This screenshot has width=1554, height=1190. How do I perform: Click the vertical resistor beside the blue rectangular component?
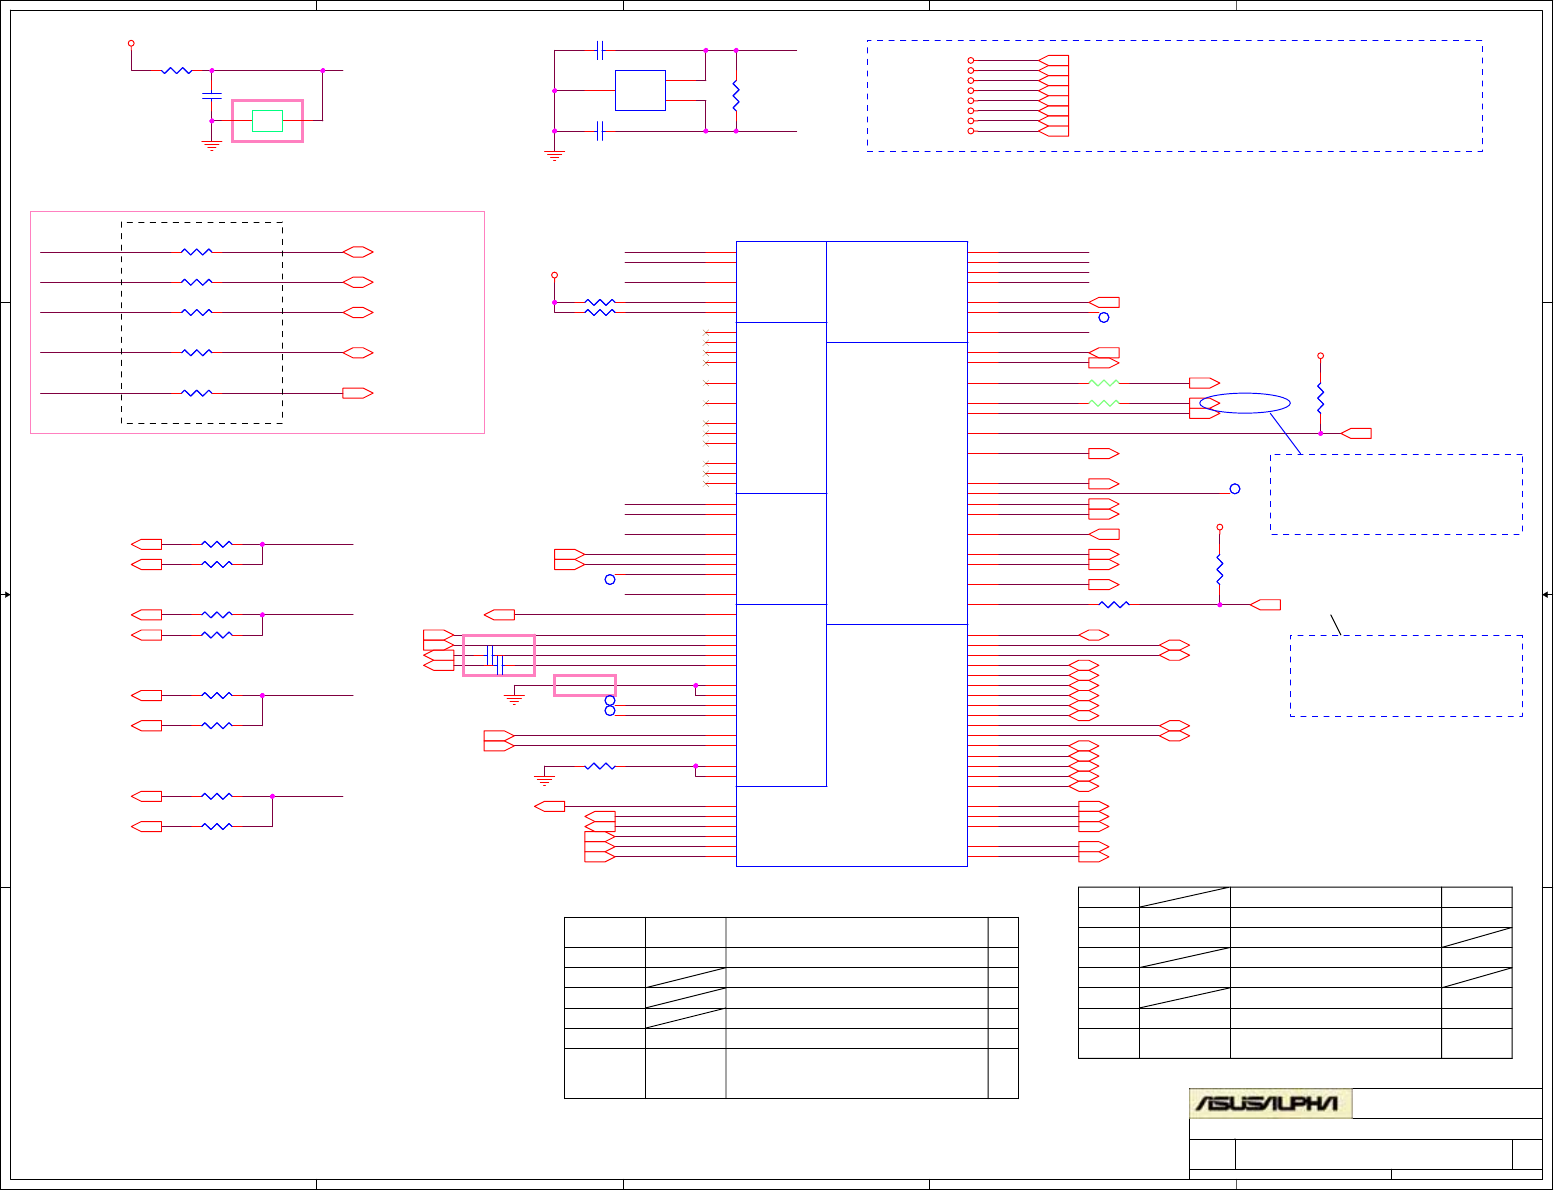coord(736,95)
